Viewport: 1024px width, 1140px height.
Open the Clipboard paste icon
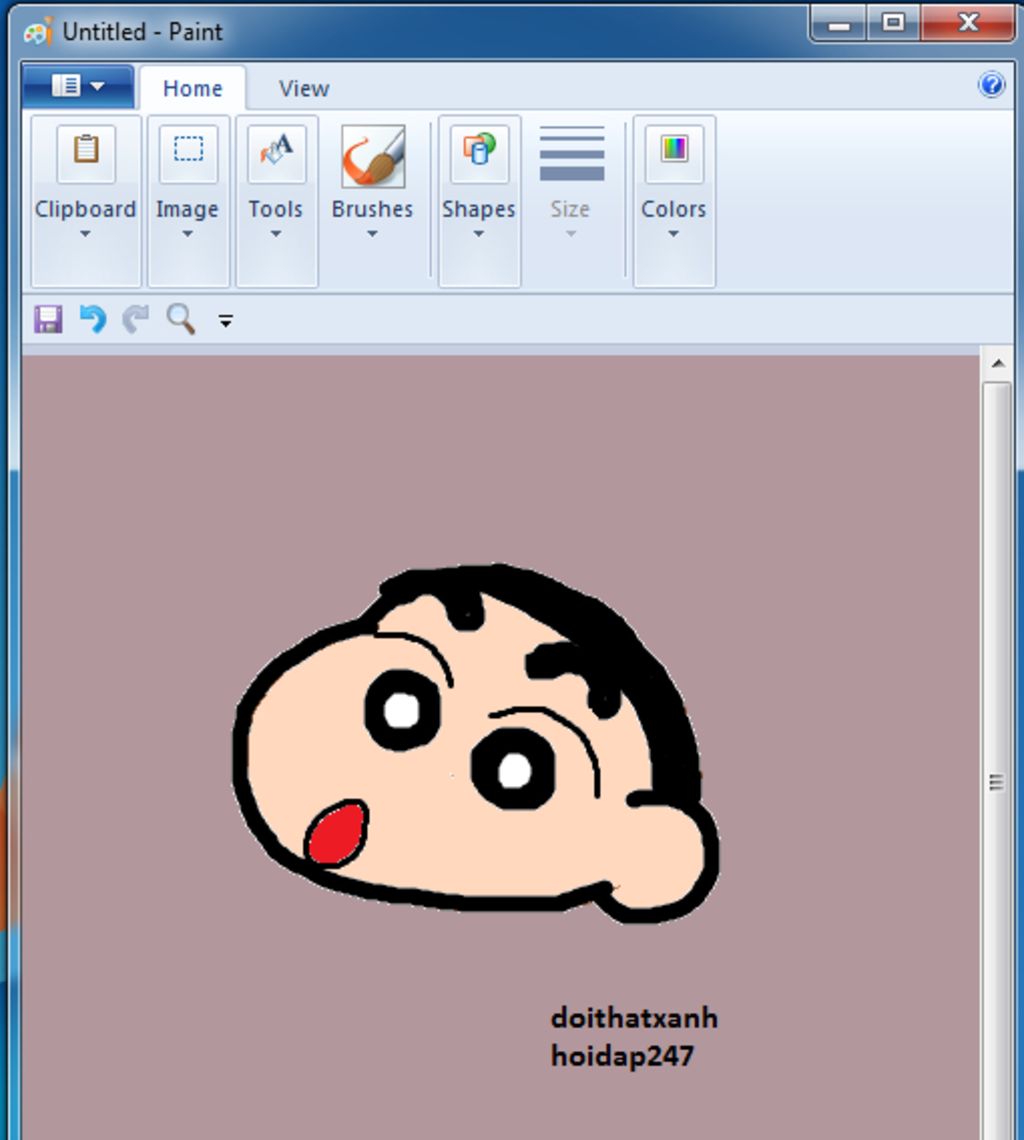[86, 150]
